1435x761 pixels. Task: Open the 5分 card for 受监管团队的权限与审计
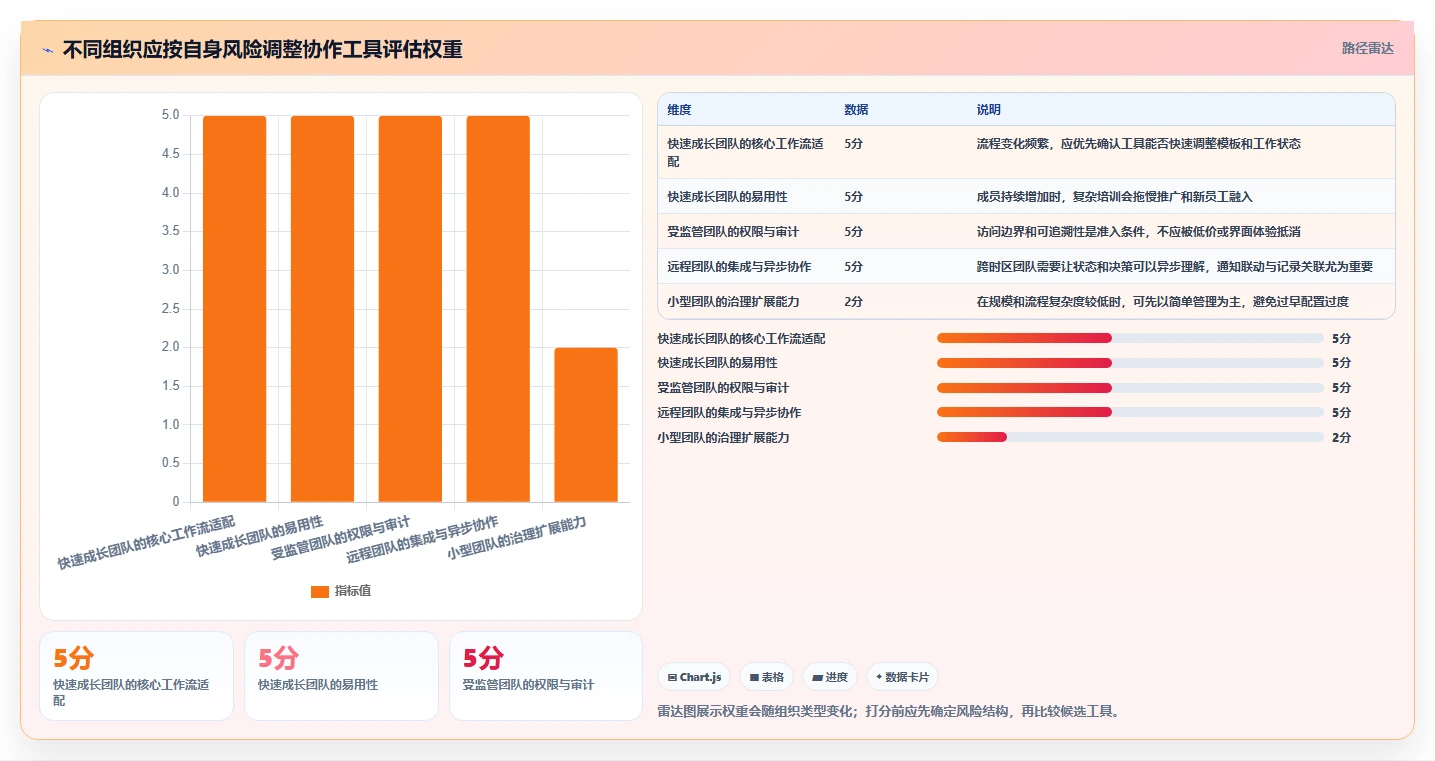tap(546, 676)
